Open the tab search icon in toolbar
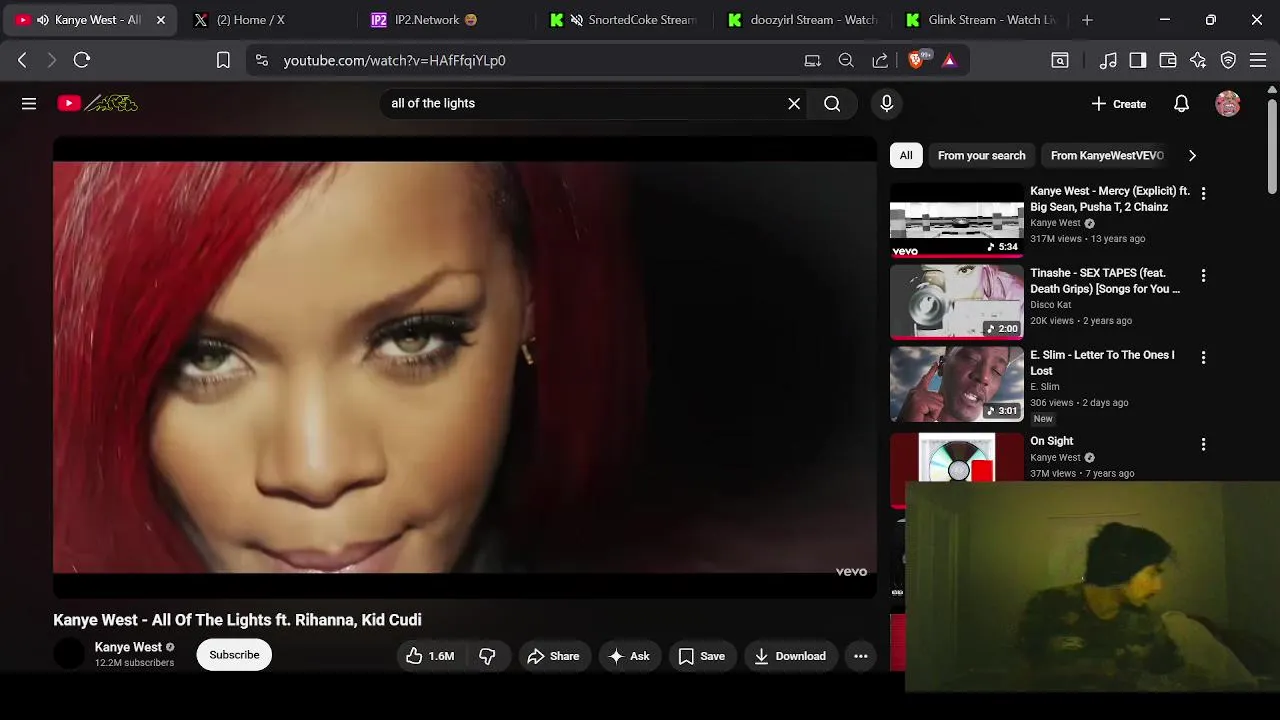The image size is (1280, 720). click(1059, 60)
